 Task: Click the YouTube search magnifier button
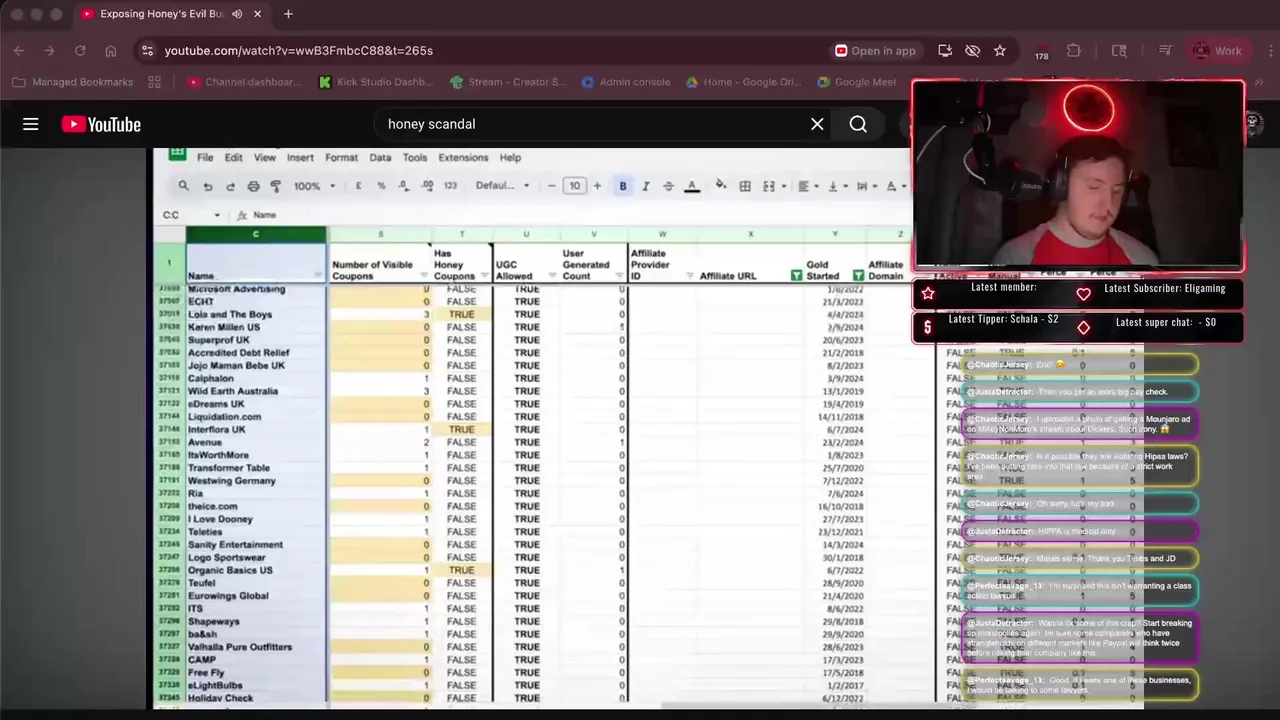click(x=858, y=124)
